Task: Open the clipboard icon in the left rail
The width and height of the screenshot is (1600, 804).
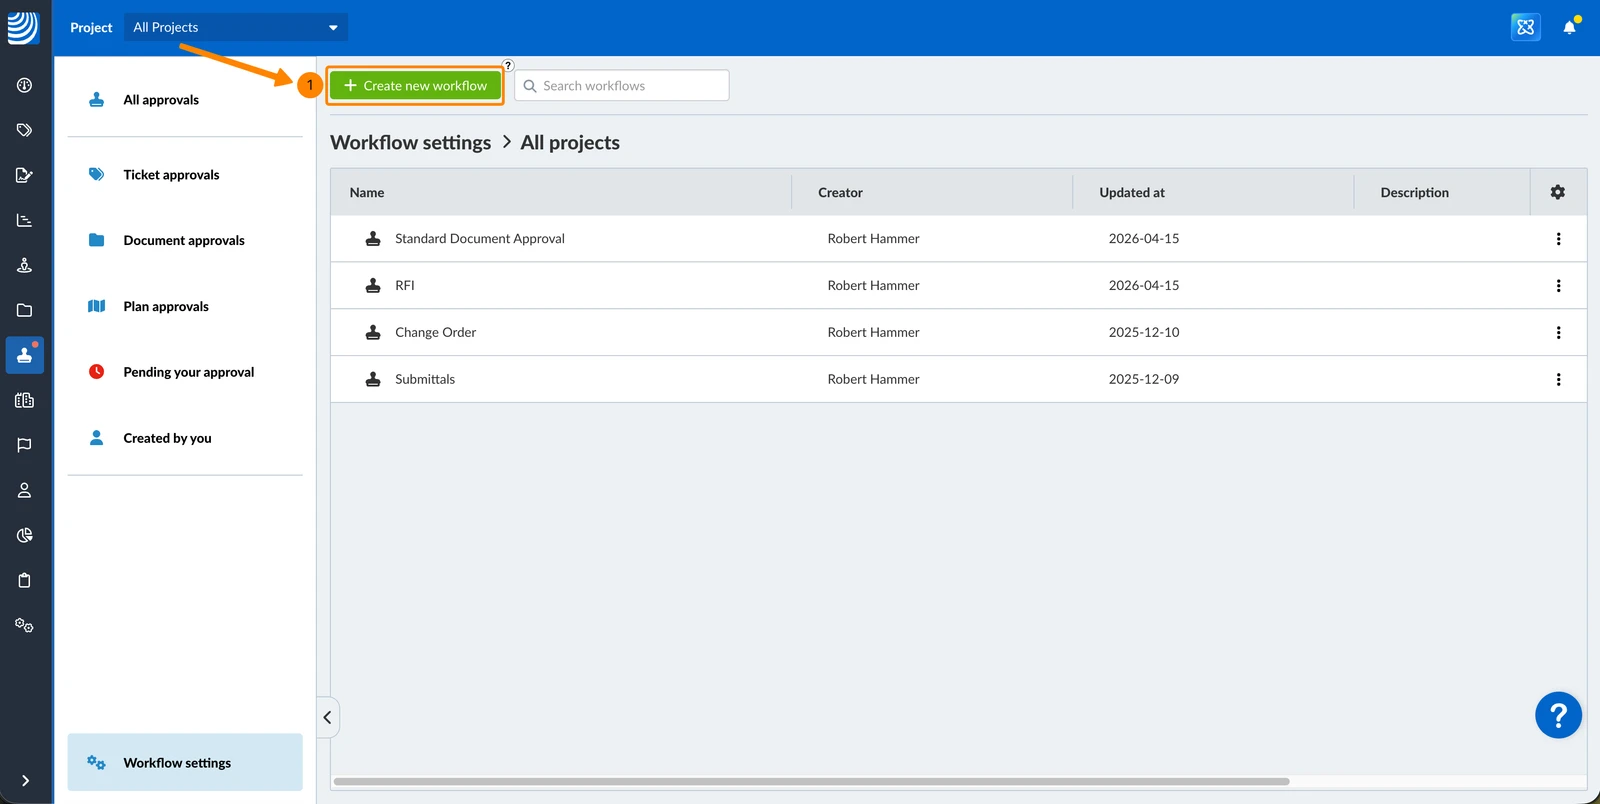Action: (25, 580)
